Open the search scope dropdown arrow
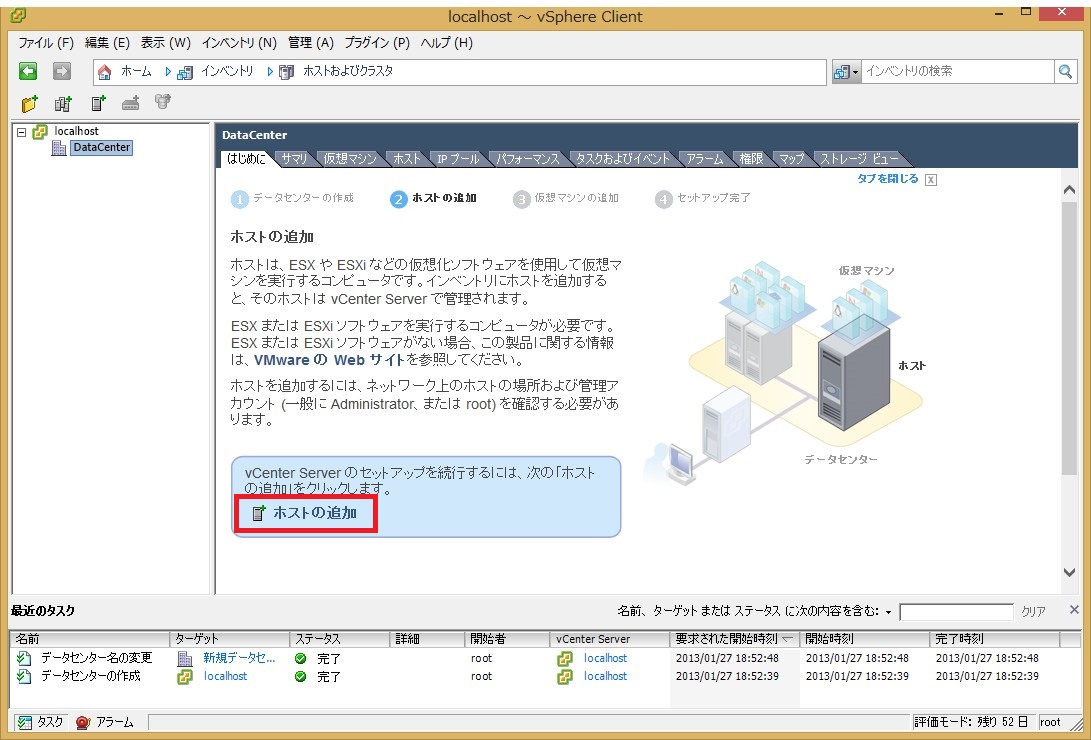Screen dimensions: 1091x740 (x=856, y=72)
